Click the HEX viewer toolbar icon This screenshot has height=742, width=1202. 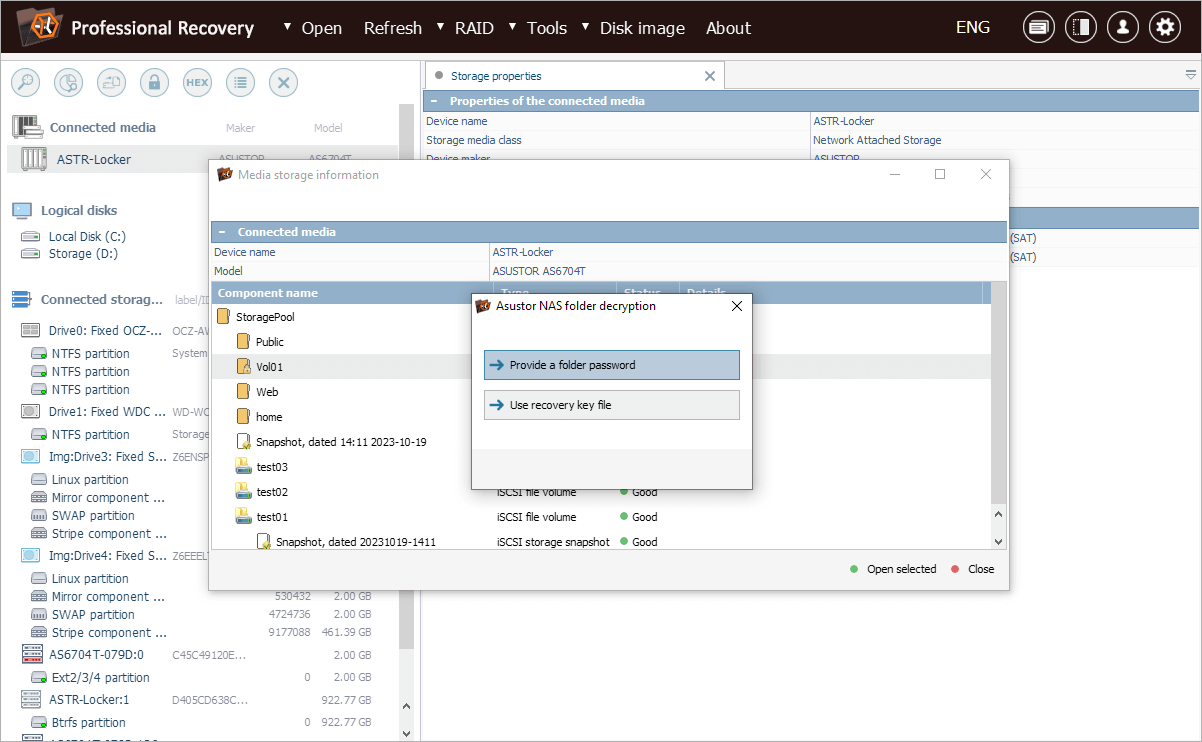197,83
